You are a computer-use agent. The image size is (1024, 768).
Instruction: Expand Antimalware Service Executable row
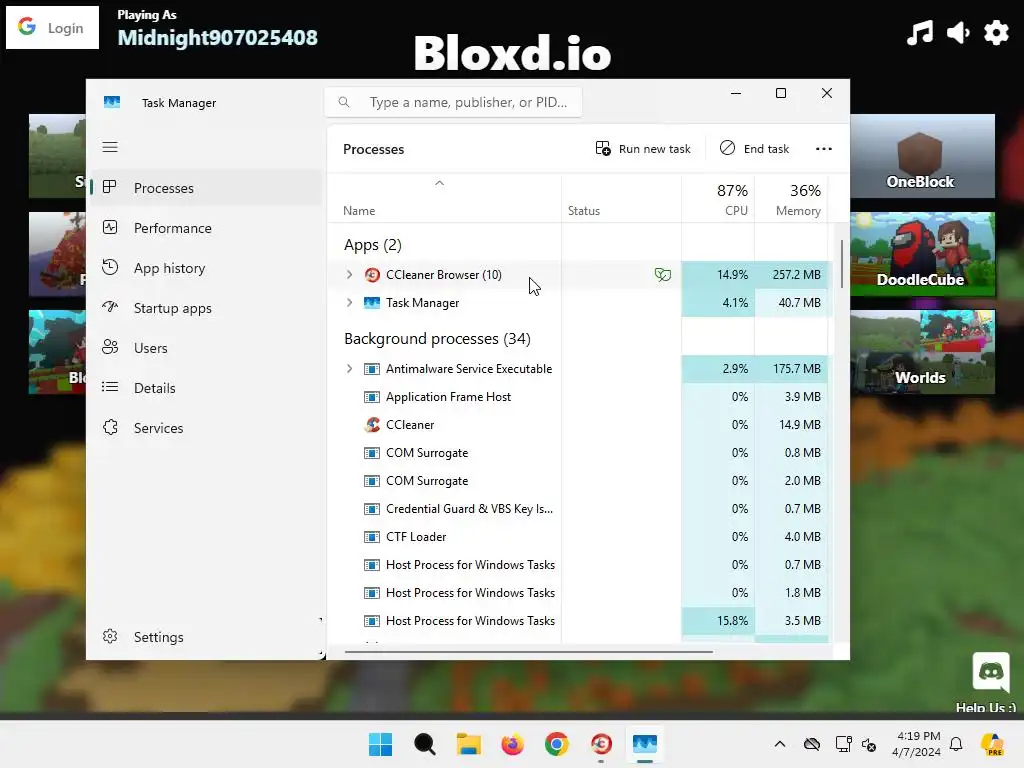pyautogui.click(x=349, y=369)
